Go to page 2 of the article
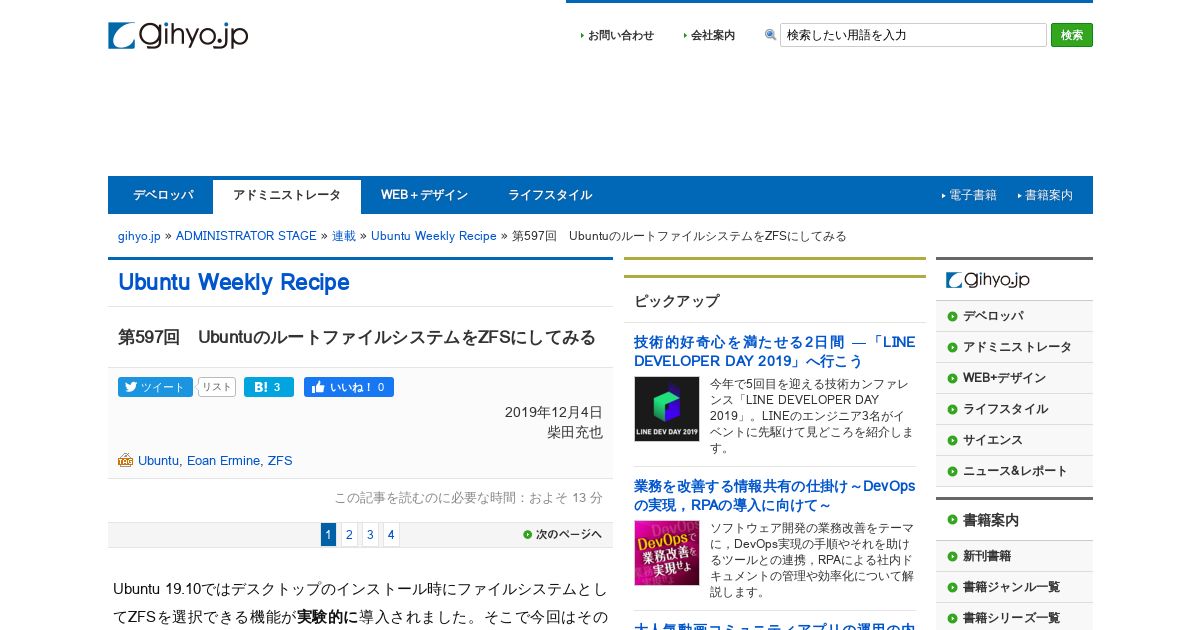This screenshot has width=1200, height=630. 349,534
